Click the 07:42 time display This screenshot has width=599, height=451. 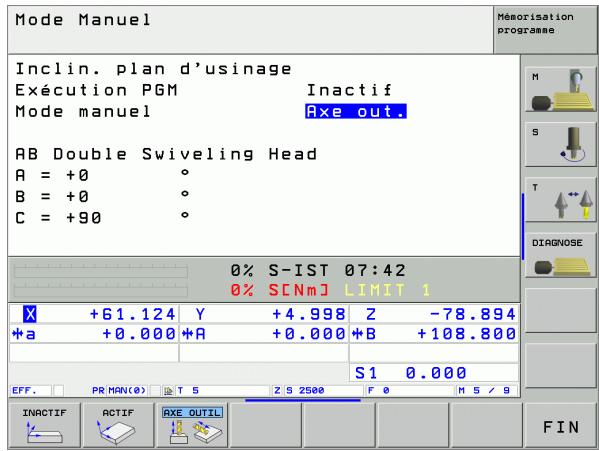pos(375,271)
